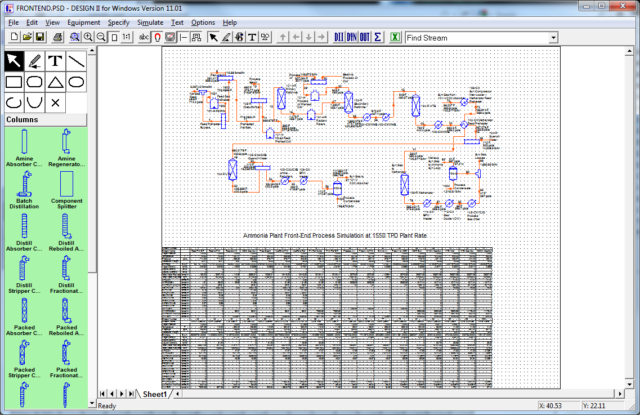Select the line drawing tool in palette

coord(76,61)
